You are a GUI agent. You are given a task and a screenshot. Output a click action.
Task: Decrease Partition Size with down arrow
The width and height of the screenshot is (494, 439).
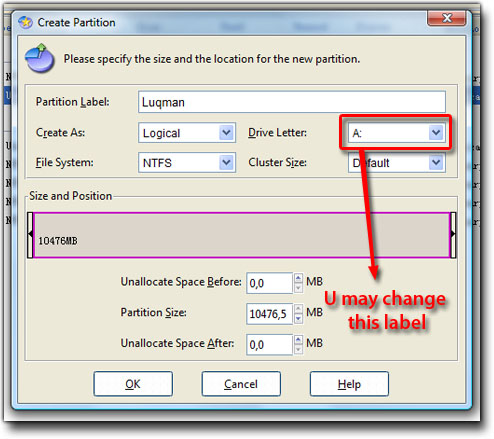(x=298, y=319)
